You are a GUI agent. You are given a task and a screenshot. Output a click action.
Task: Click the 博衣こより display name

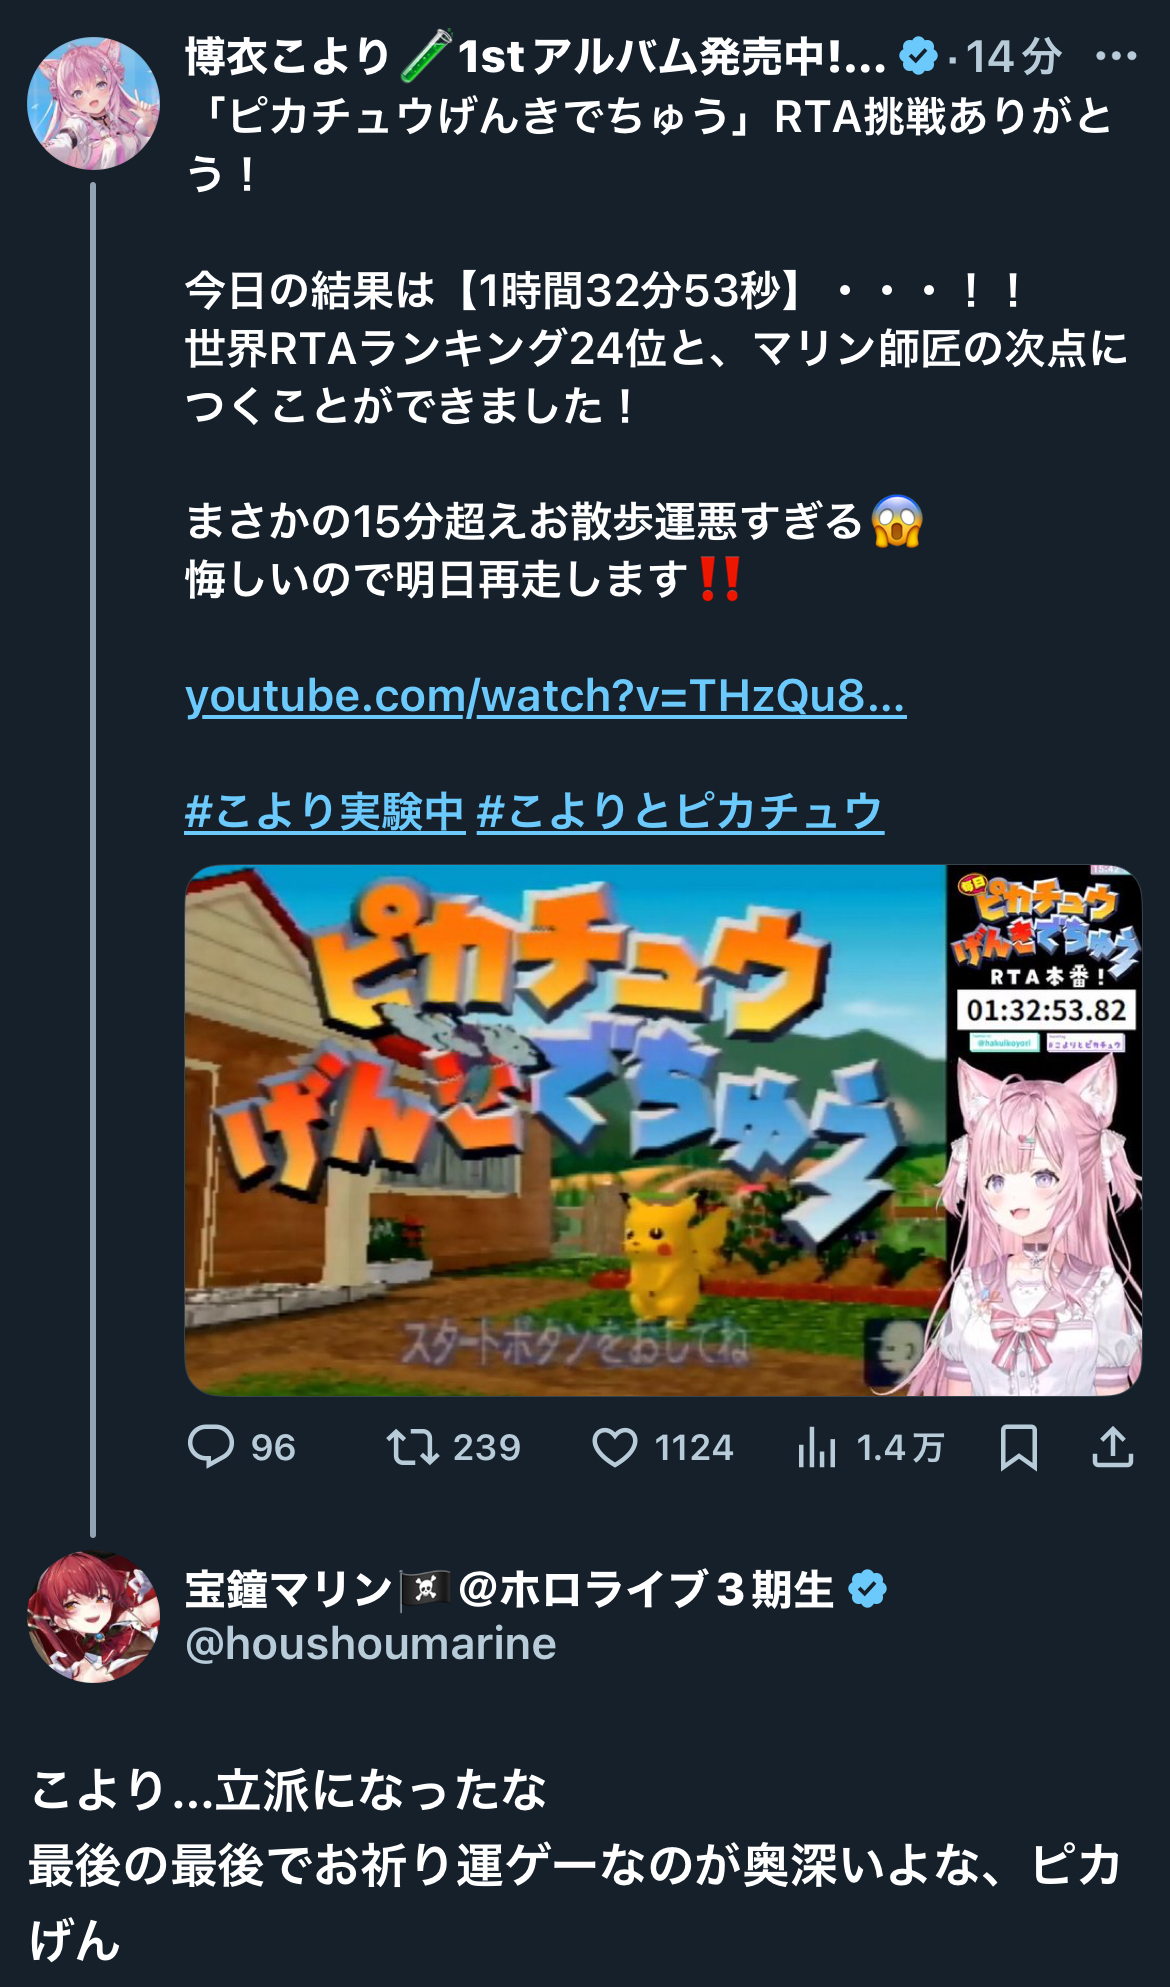[x=288, y=56]
